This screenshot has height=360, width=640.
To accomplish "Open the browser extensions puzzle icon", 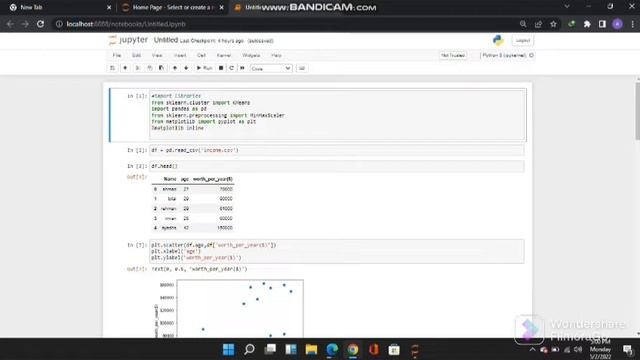I will pyautogui.click(x=587, y=24).
